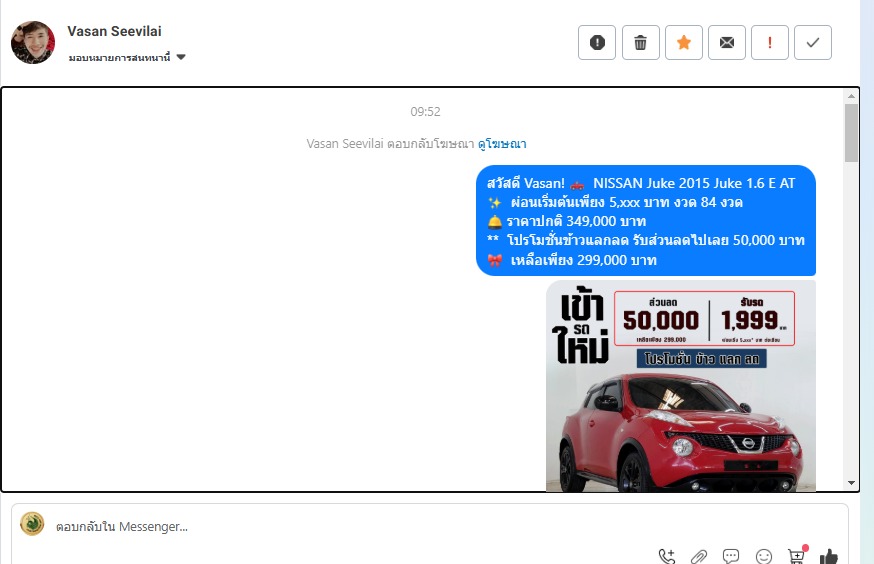Open saved replies speech bubble icon
Viewport: 874px width, 564px height.
[731, 556]
